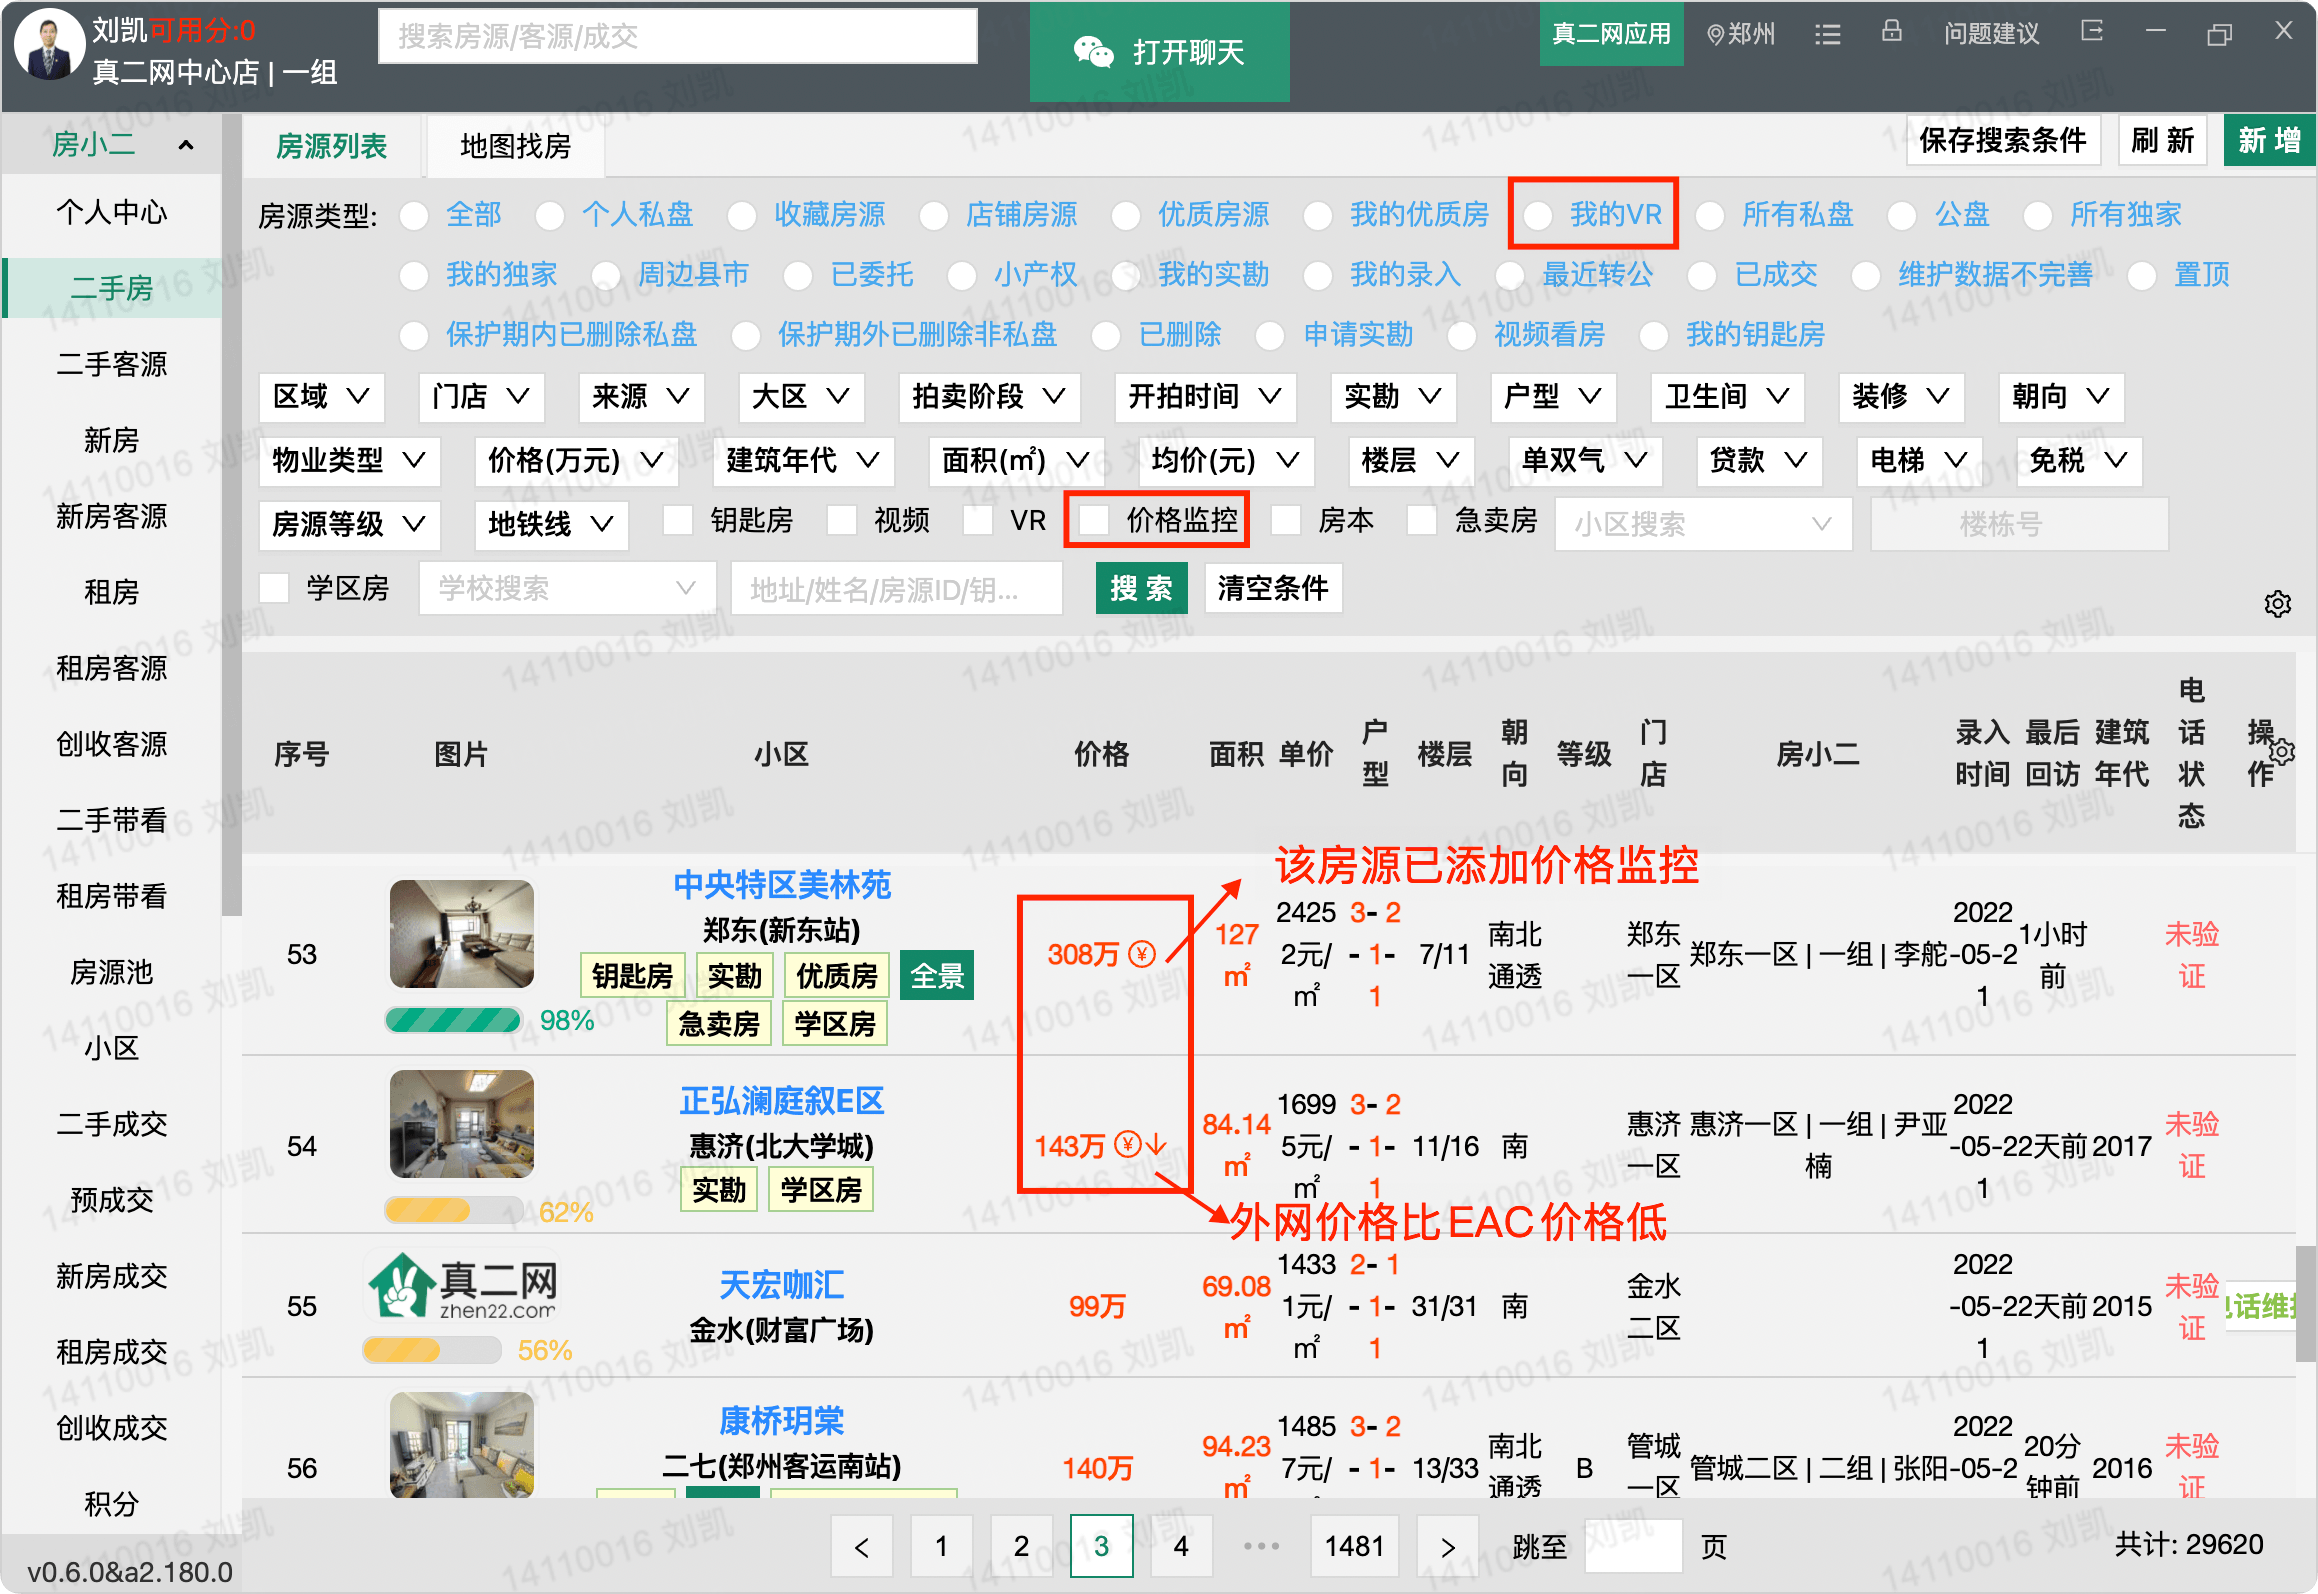
Task: Click the price monitor ¥ icon for 308万
Action: point(1142,953)
